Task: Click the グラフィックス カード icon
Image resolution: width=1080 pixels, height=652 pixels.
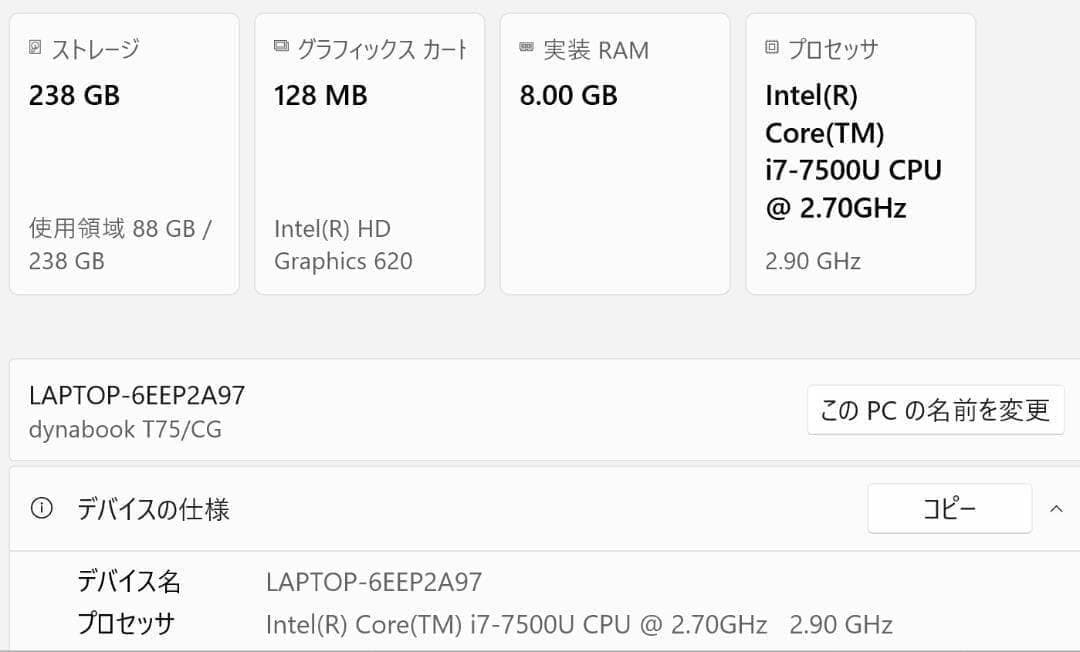Action: 280,44
